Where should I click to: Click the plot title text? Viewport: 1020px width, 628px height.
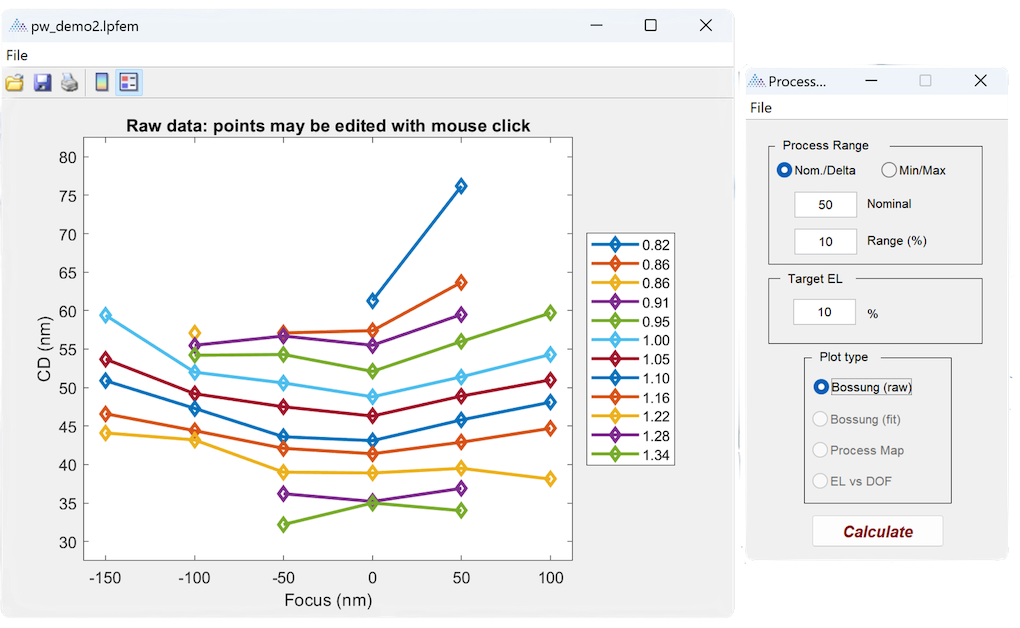click(328, 126)
